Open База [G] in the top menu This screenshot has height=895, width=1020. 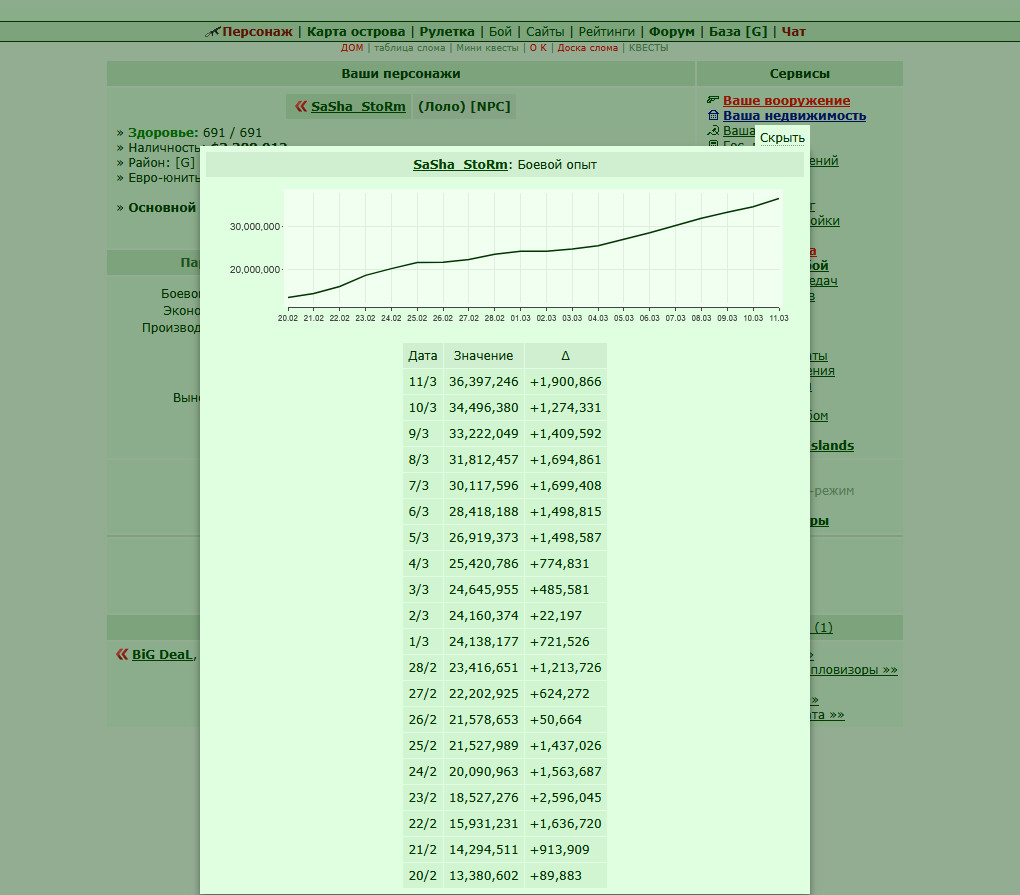tap(738, 32)
